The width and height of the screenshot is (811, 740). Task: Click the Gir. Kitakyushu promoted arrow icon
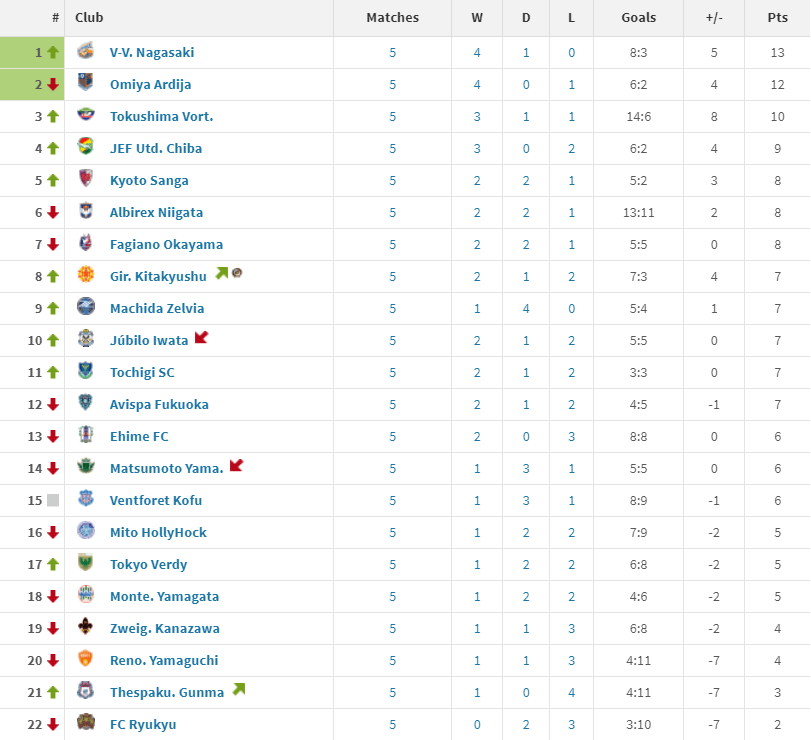coord(222,273)
